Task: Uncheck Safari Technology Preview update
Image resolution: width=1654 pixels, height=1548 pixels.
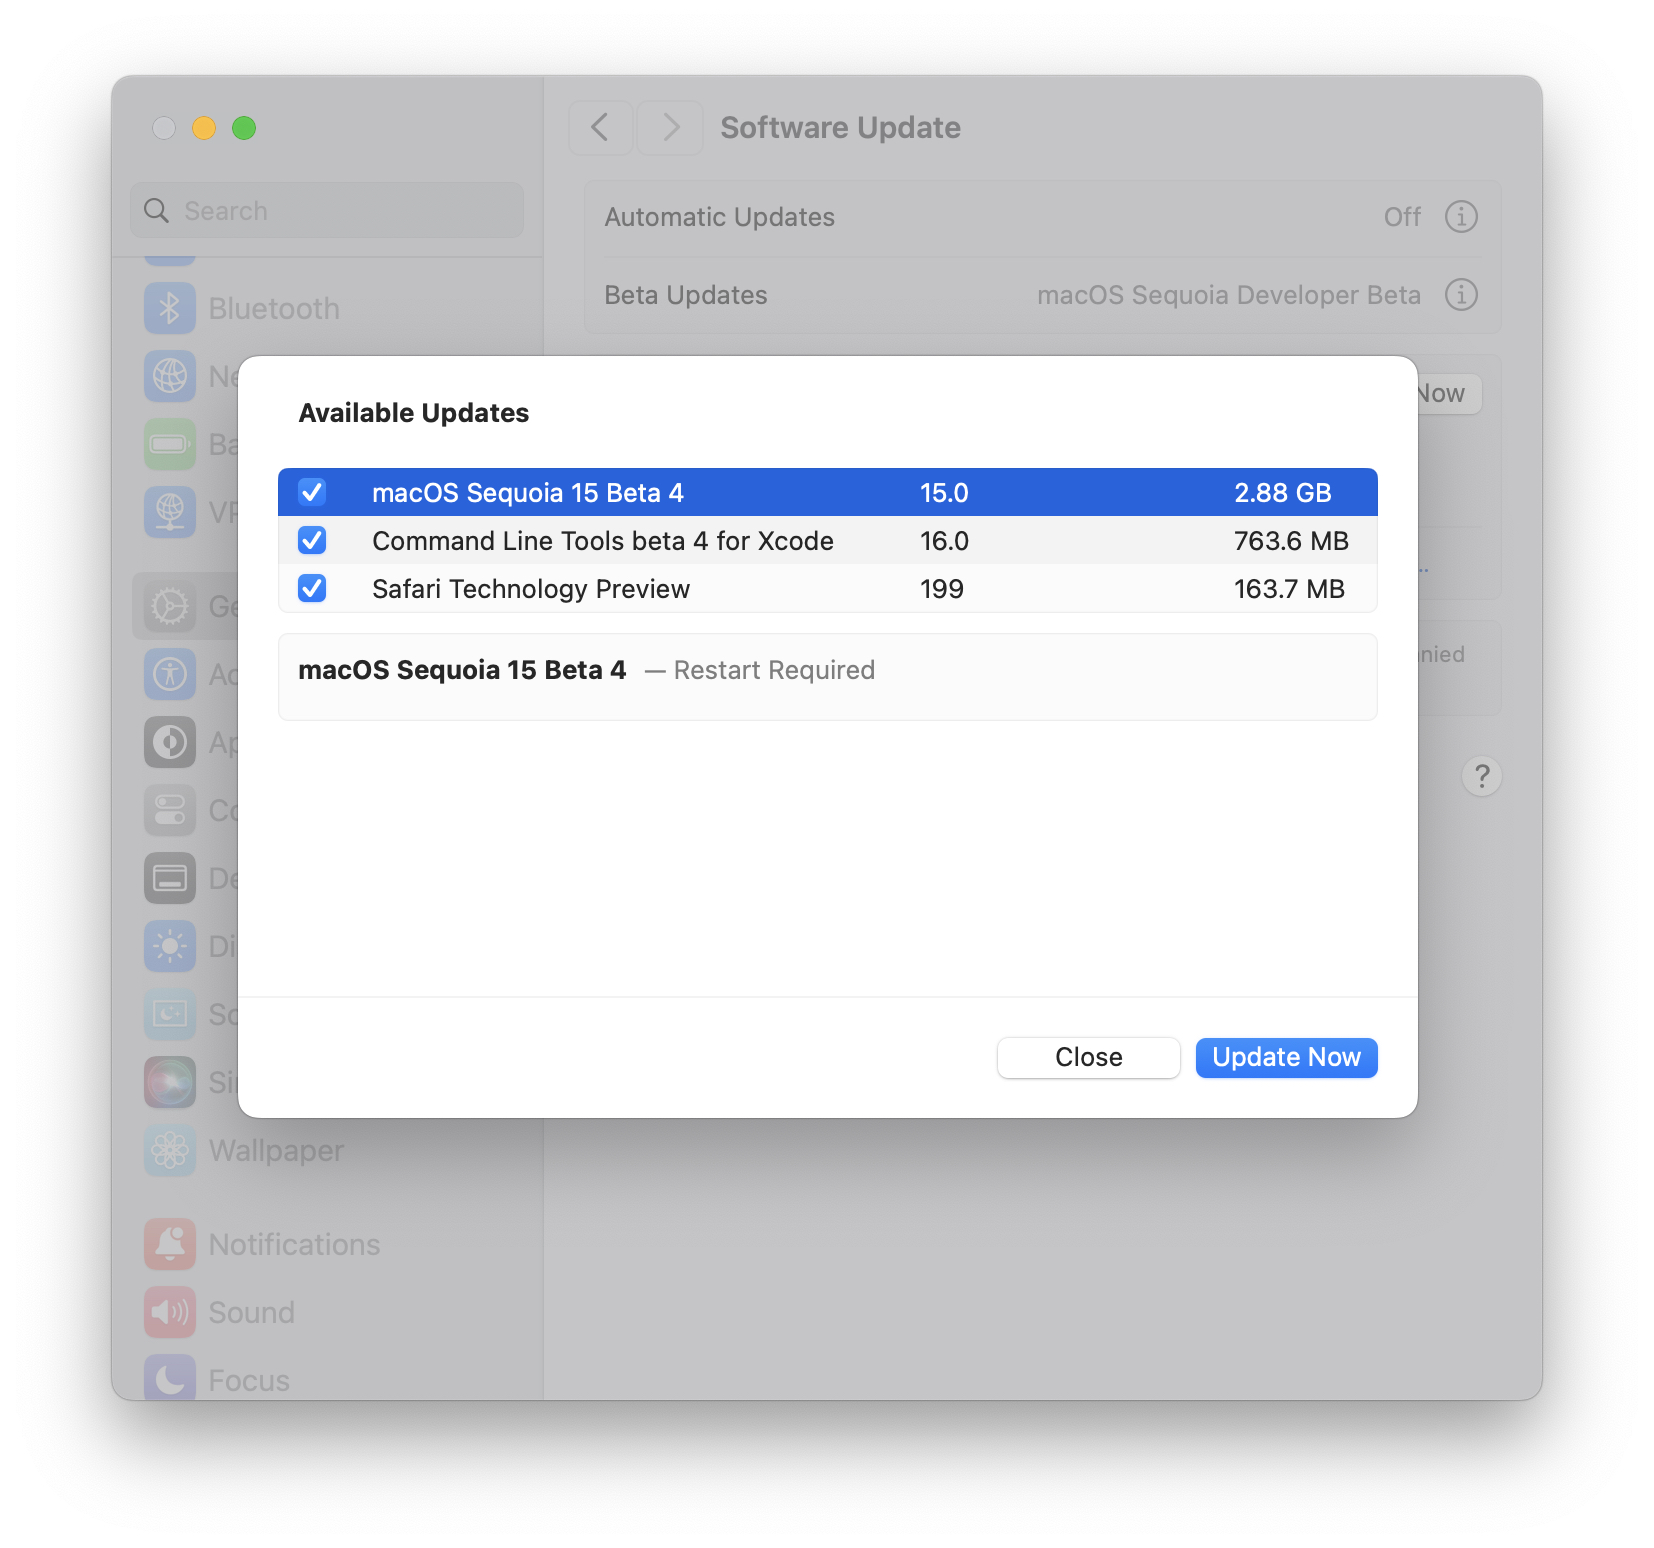Action: (312, 588)
